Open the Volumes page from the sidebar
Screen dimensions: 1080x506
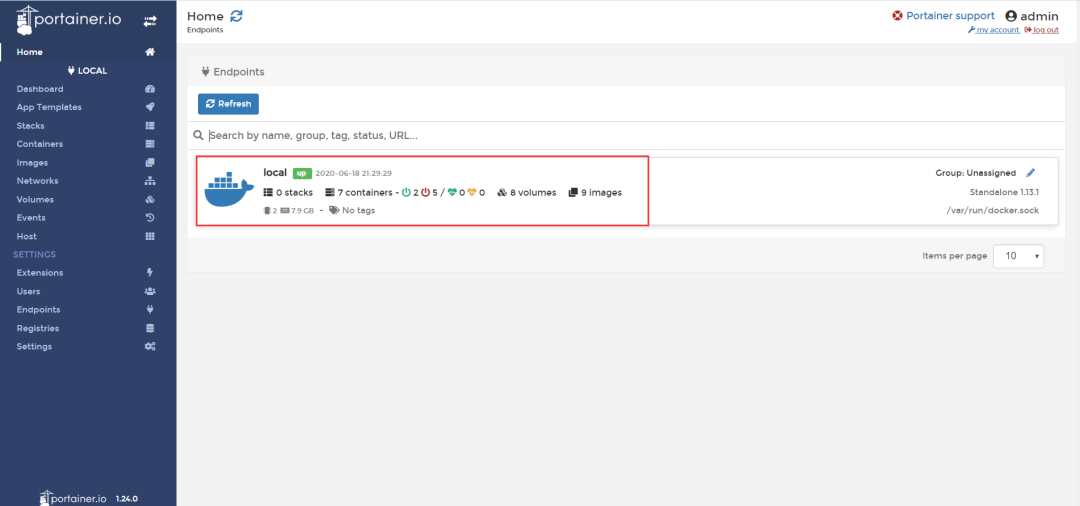(x=35, y=200)
